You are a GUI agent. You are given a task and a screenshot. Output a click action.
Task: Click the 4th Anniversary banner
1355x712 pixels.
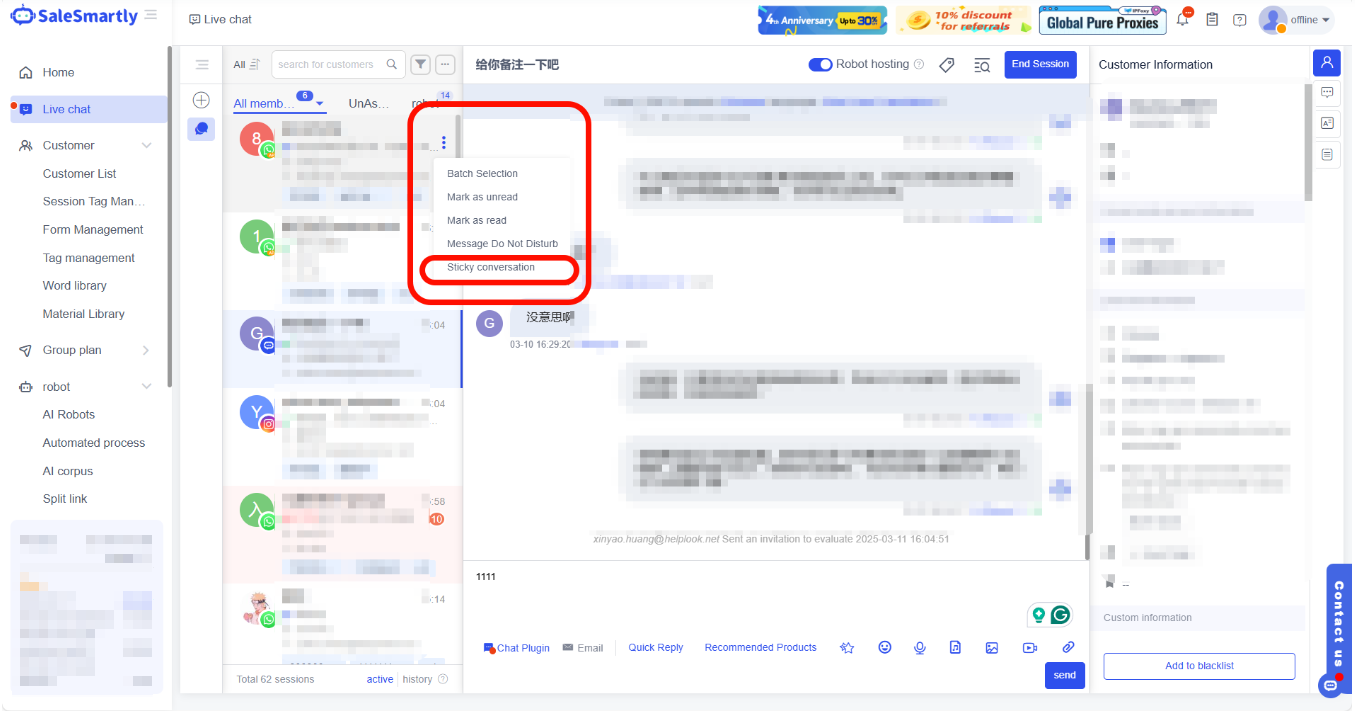click(x=822, y=20)
